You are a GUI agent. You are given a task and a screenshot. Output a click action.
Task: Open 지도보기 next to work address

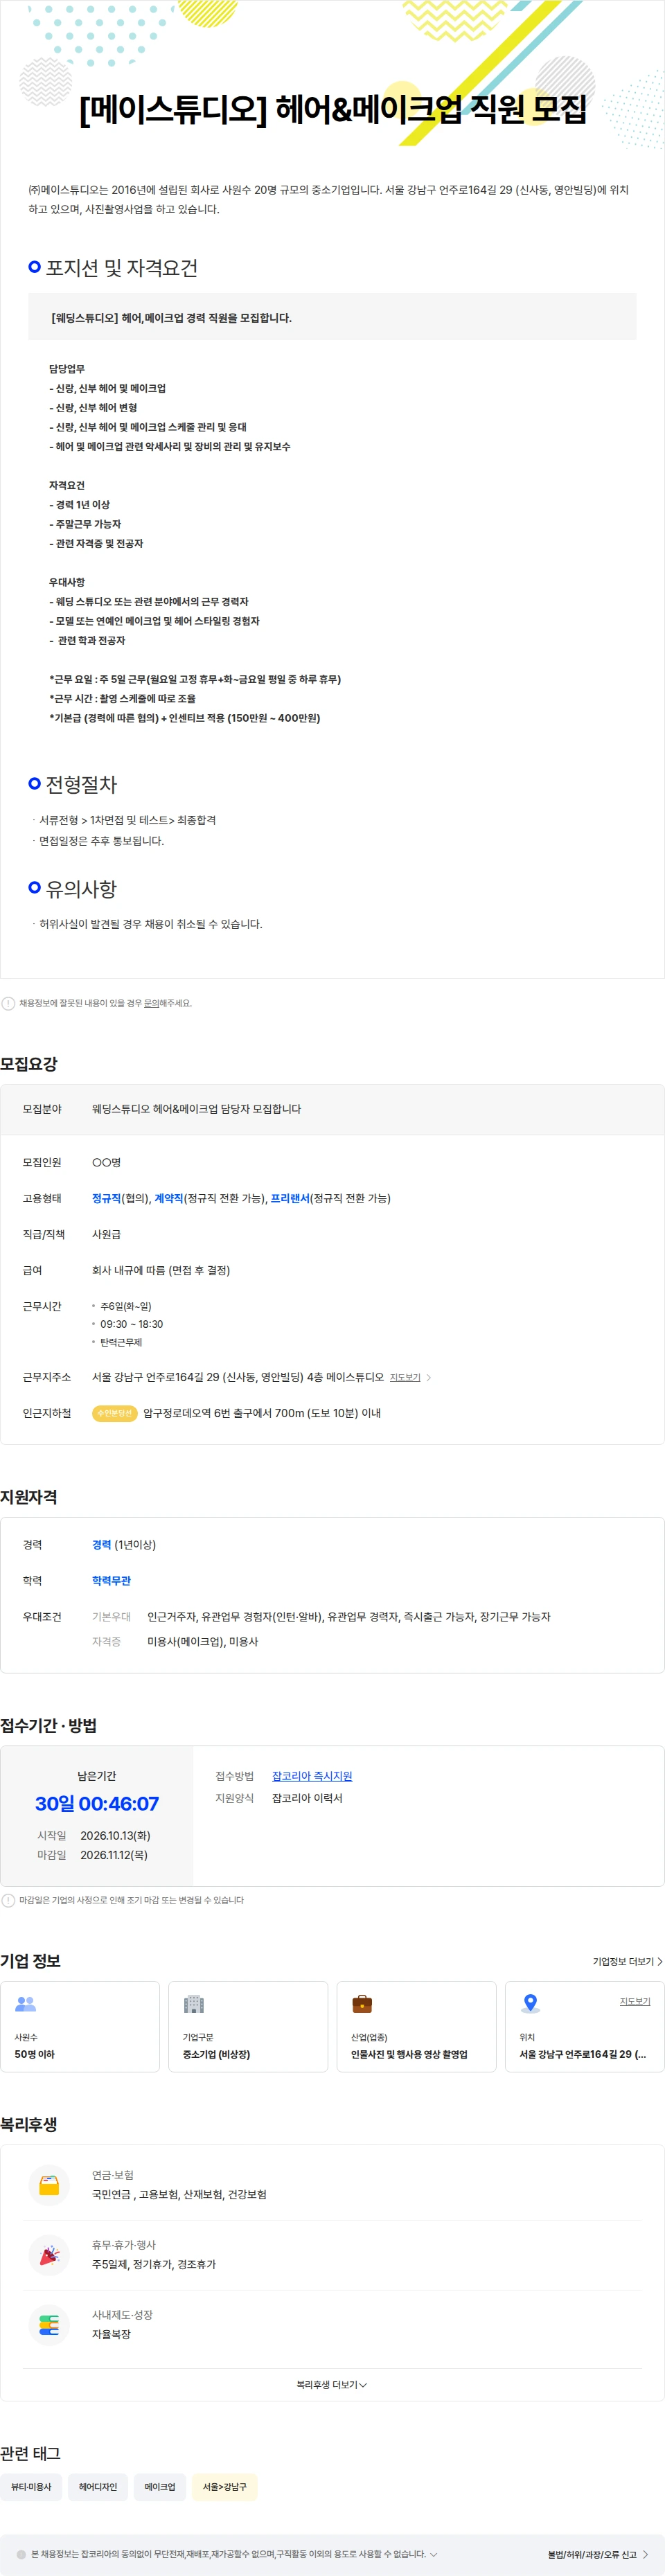tap(410, 1377)
